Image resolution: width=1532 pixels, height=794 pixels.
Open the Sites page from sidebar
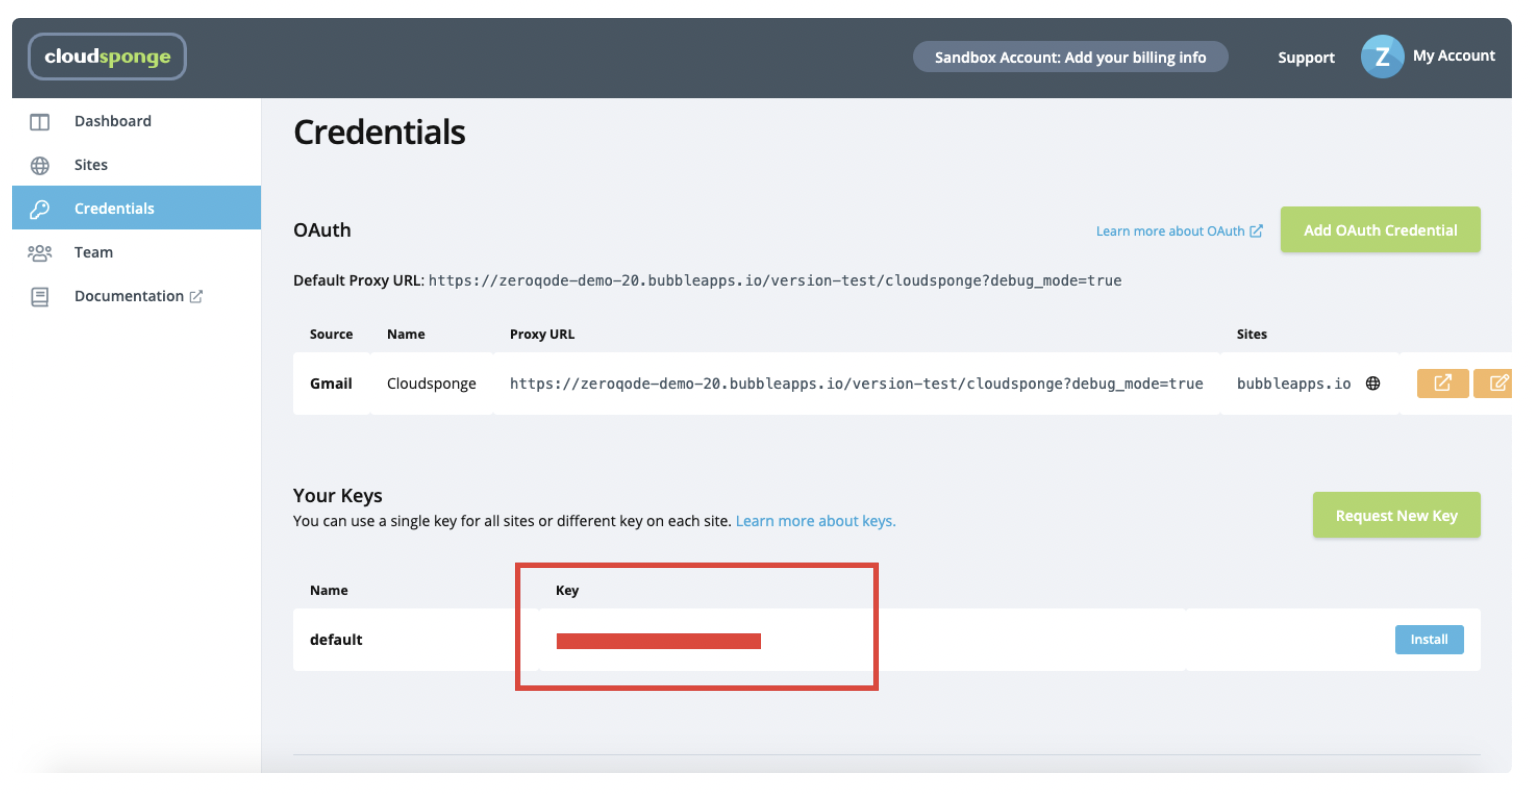(91, 165)
